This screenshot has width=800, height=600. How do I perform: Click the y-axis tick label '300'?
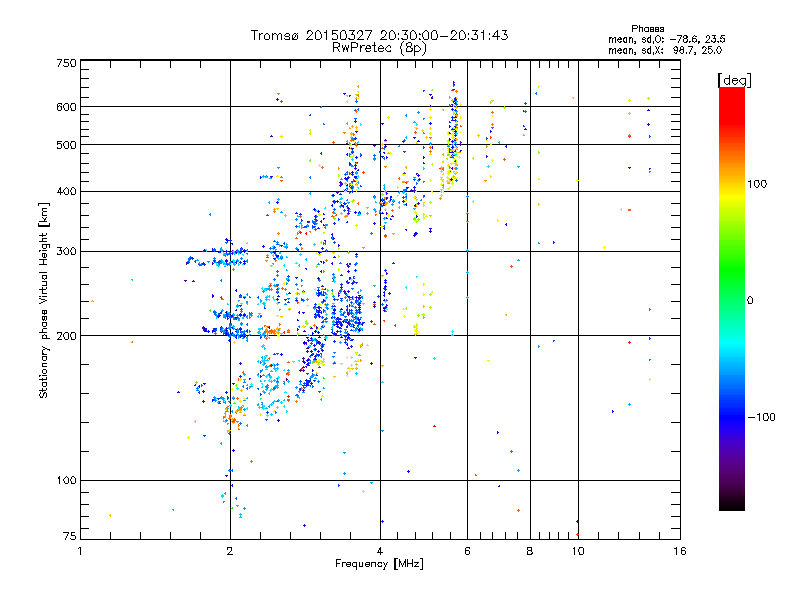point(66,252)
